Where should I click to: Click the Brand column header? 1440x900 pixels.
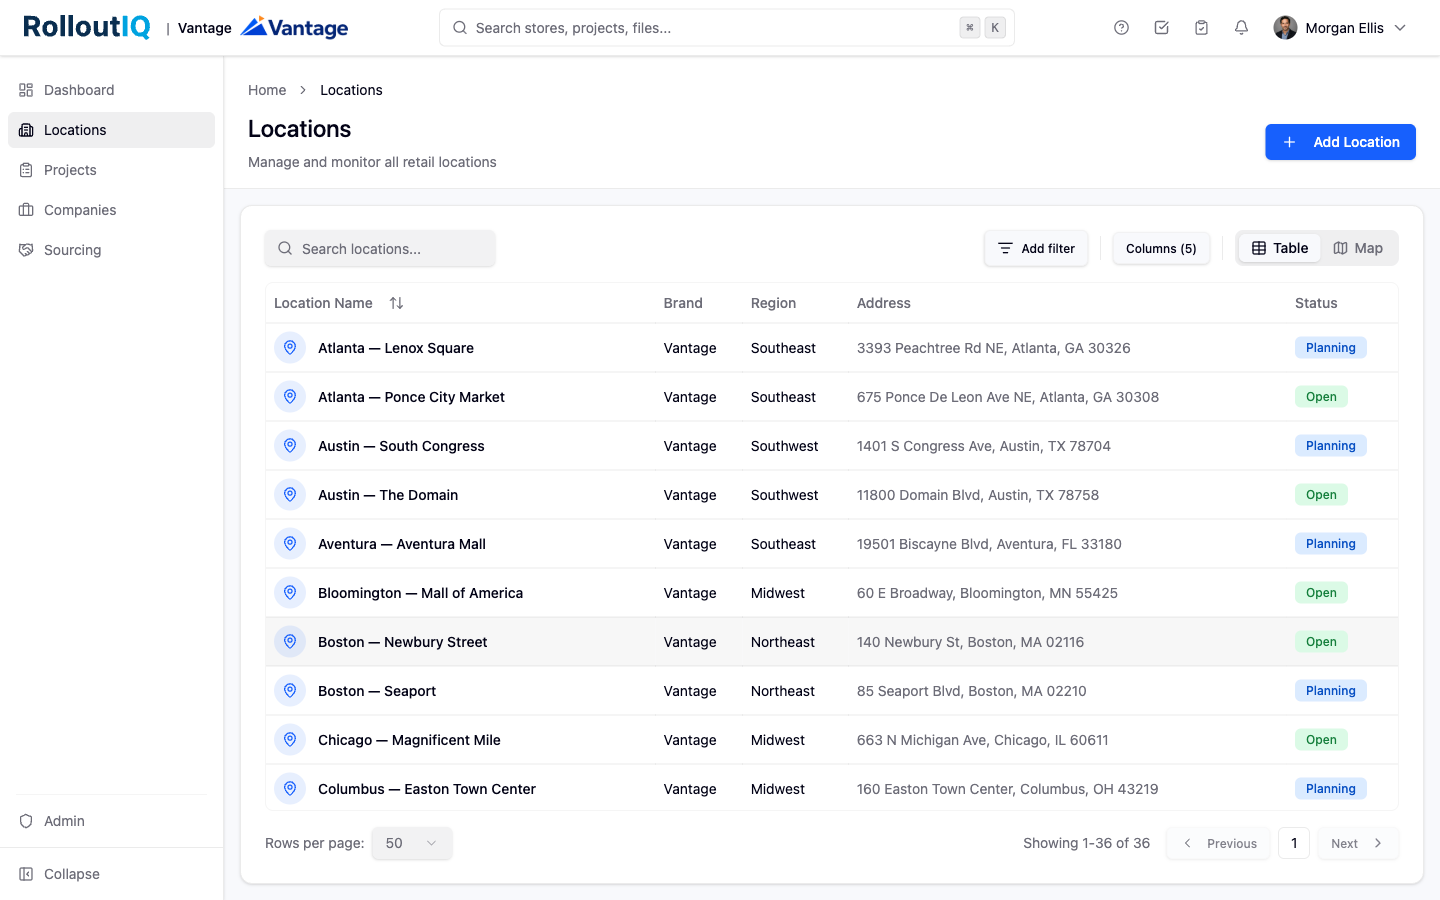coord(683,303)
